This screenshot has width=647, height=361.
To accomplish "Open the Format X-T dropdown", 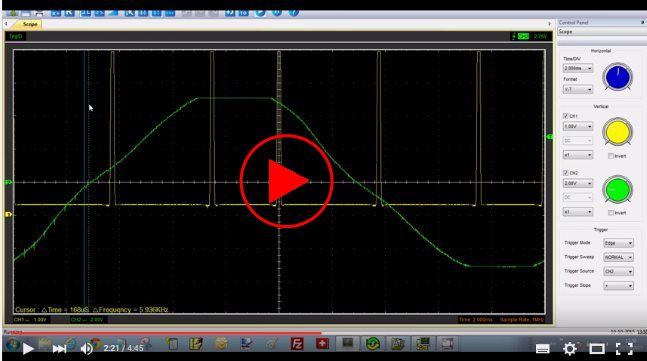I will 578,89.
